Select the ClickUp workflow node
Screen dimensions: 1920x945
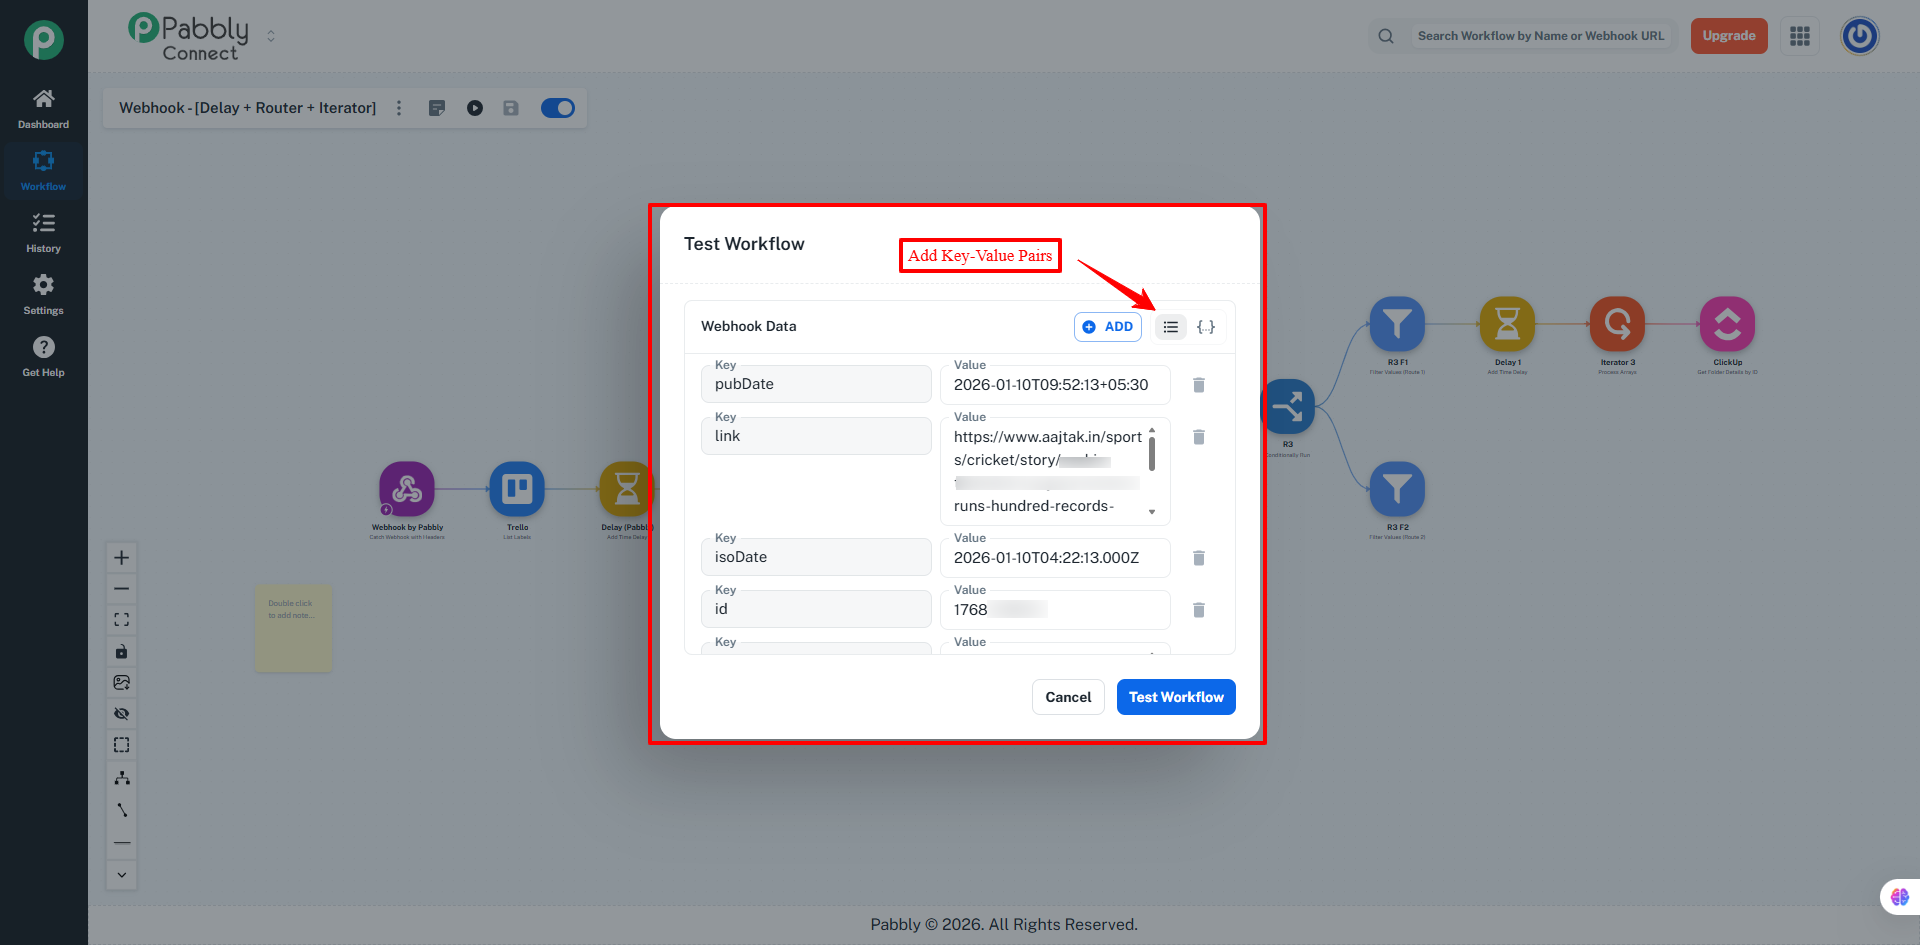pyautogui.click(x=1727, y=324)
